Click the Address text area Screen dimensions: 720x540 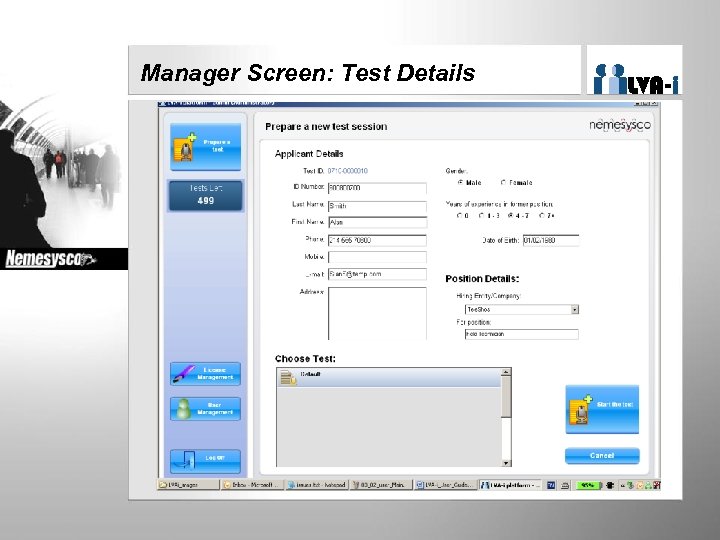coord(377,314)
